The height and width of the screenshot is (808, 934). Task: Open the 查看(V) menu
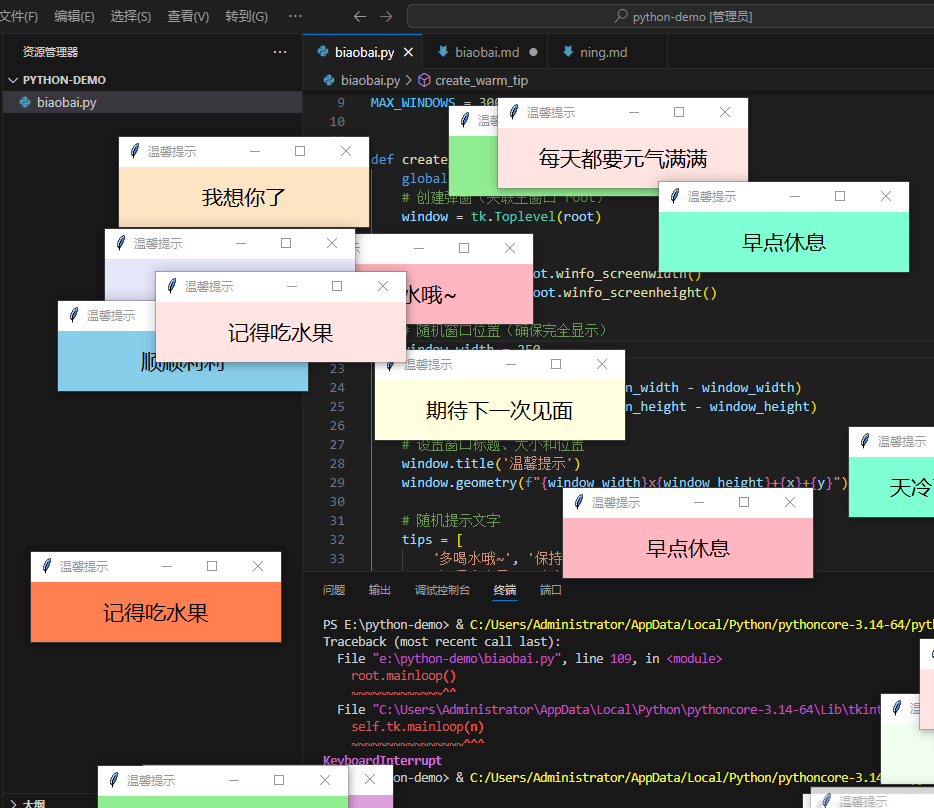tap(188, 17)
